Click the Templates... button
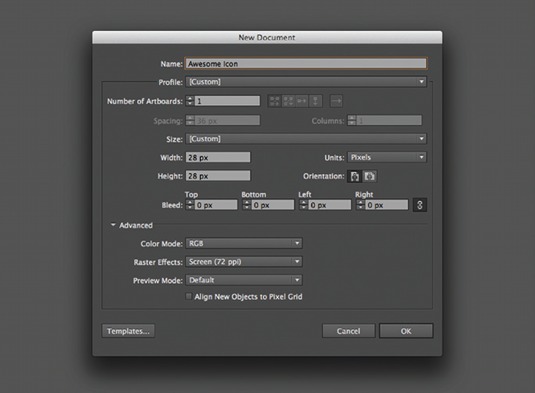 click(128, 331)
